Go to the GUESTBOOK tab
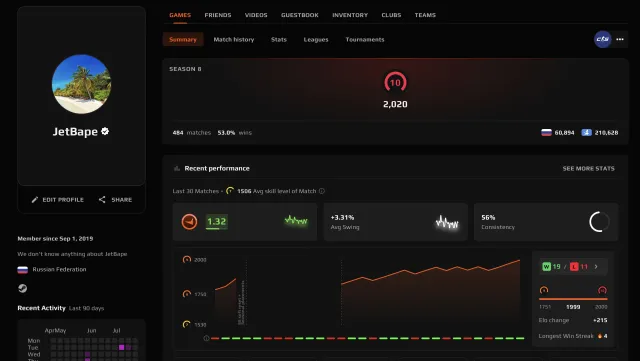 pyautogui.click(x=300, y=15)
